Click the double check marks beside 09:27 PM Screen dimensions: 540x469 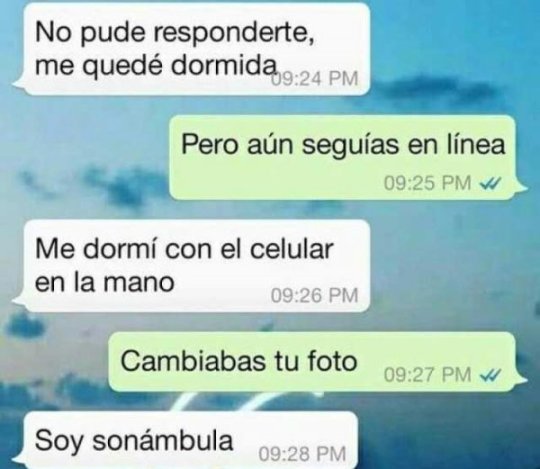(x=490, y=375)
